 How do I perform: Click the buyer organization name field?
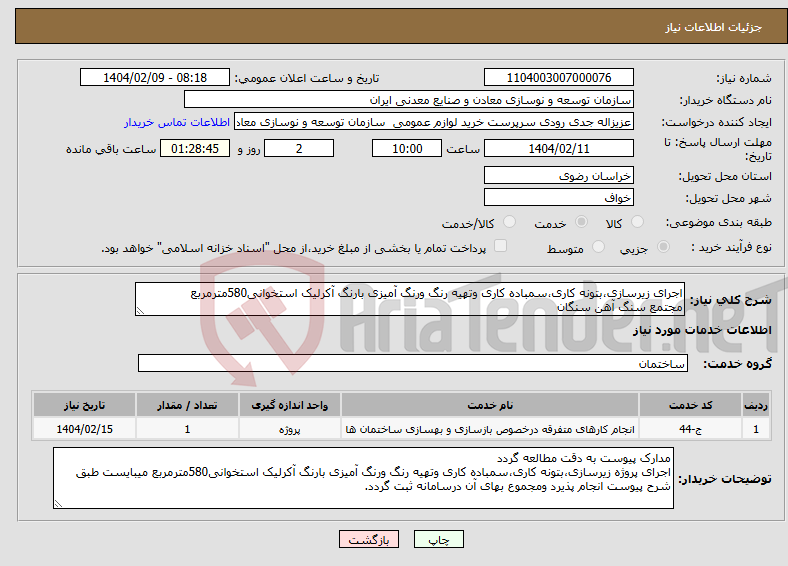(x=409, y=100)
